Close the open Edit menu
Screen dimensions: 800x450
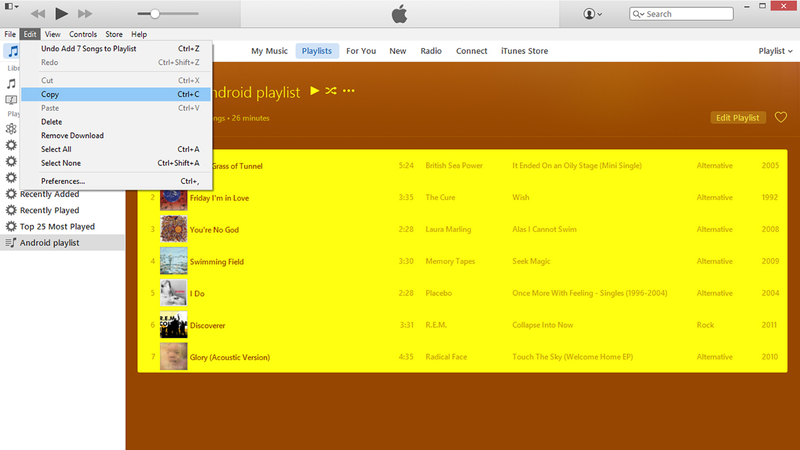pos(30,34)
